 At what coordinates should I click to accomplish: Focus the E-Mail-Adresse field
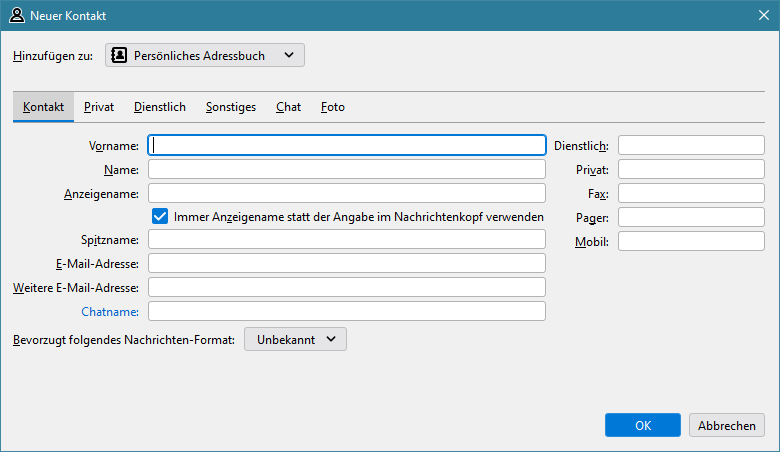pyautogui.click(x=346, y=264)
